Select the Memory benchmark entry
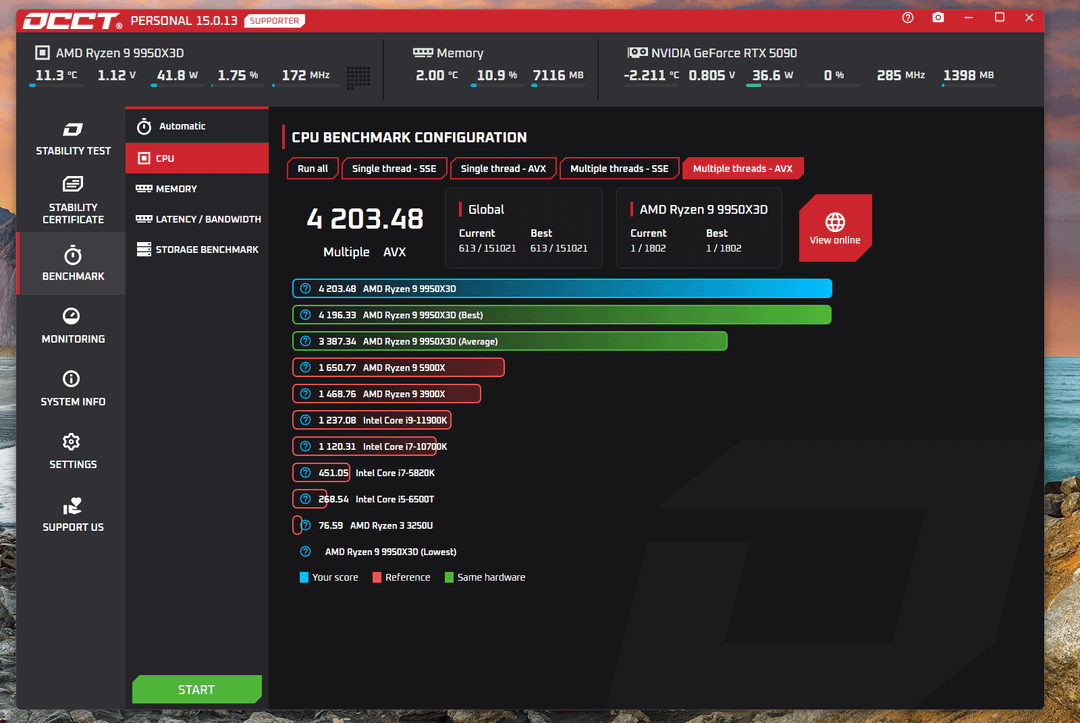The height and width of the screenshot is (723, 1080). [197, 189]
